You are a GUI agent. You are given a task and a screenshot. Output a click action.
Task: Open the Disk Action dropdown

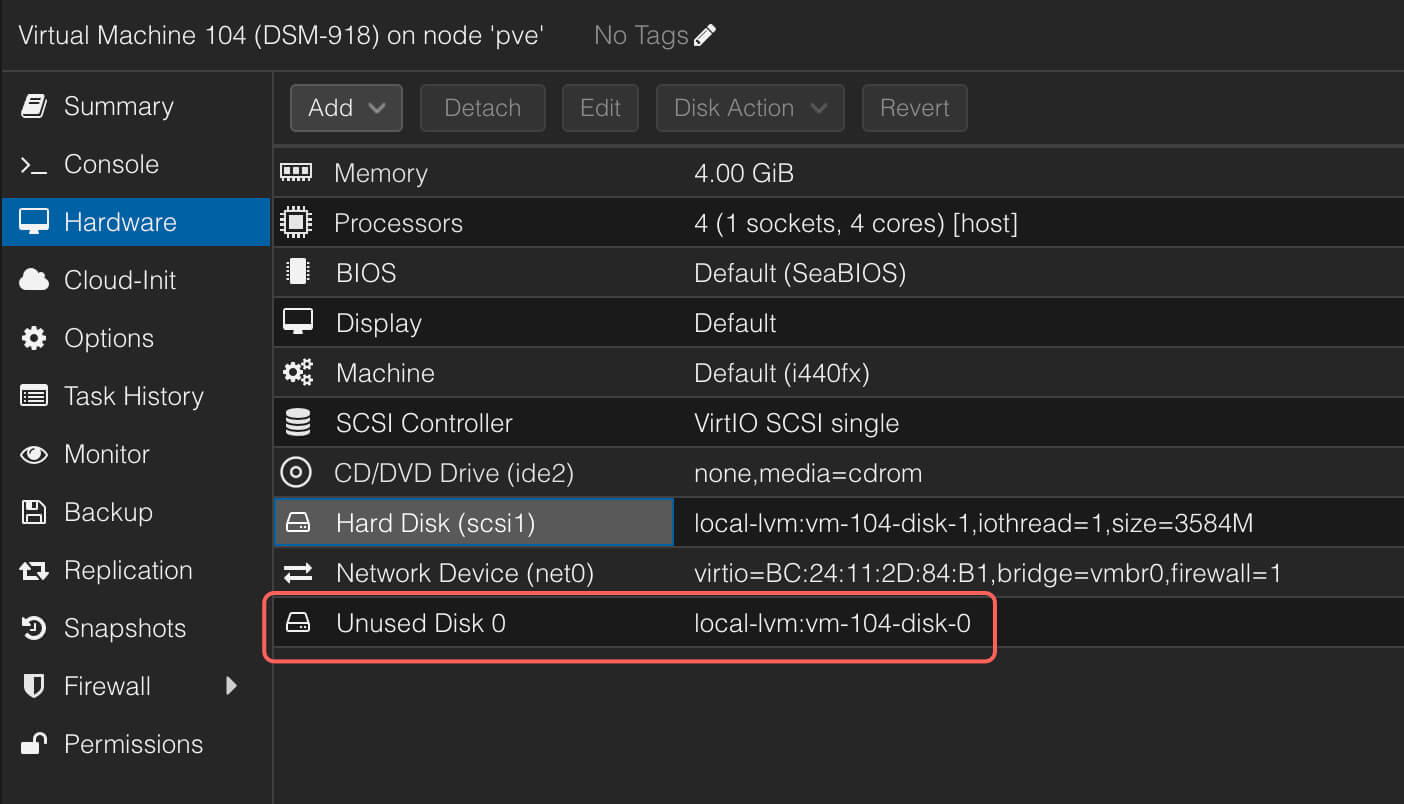tap(749, 108)
